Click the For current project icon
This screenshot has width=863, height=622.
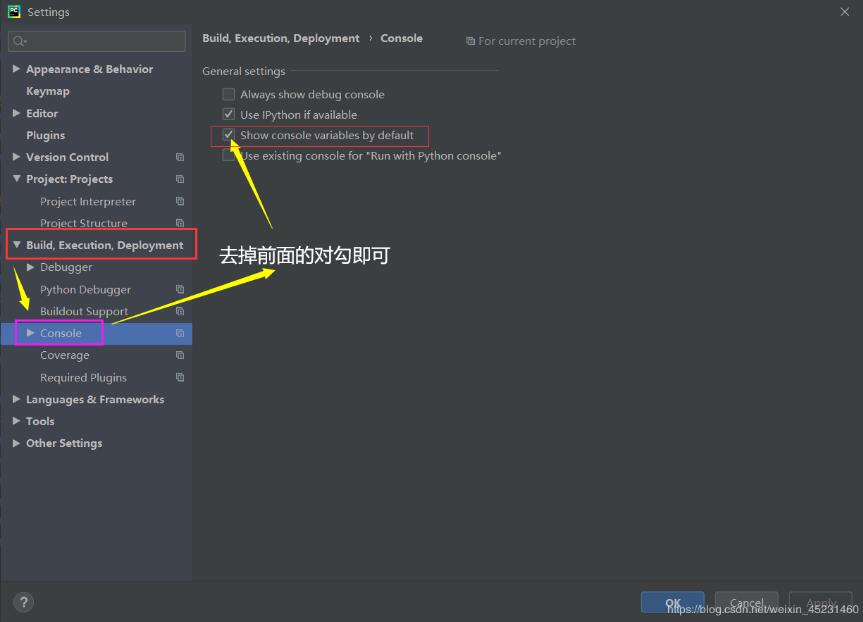click(x=470, y=41)
